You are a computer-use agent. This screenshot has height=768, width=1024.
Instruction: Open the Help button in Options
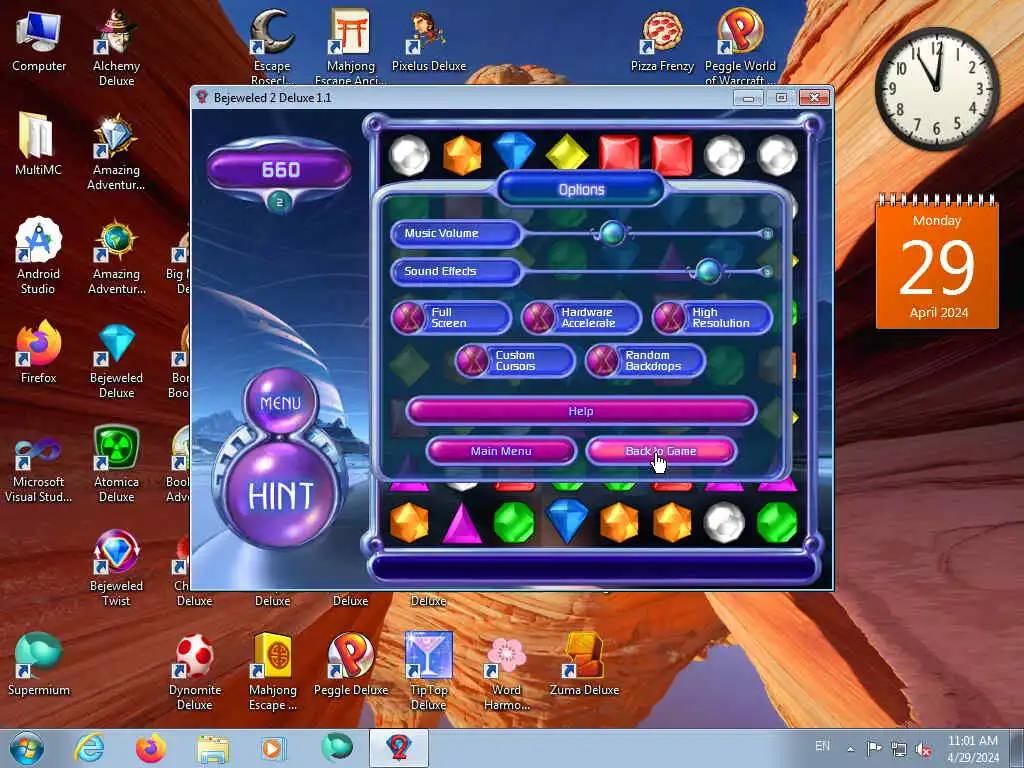[581, 411]
